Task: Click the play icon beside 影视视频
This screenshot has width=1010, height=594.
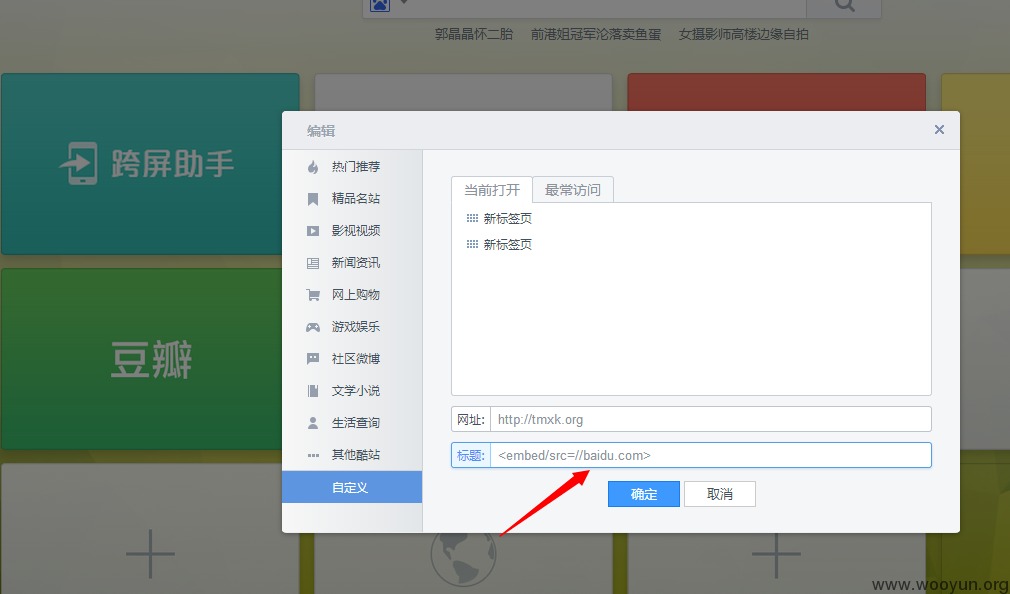Action: pos(313,231)
